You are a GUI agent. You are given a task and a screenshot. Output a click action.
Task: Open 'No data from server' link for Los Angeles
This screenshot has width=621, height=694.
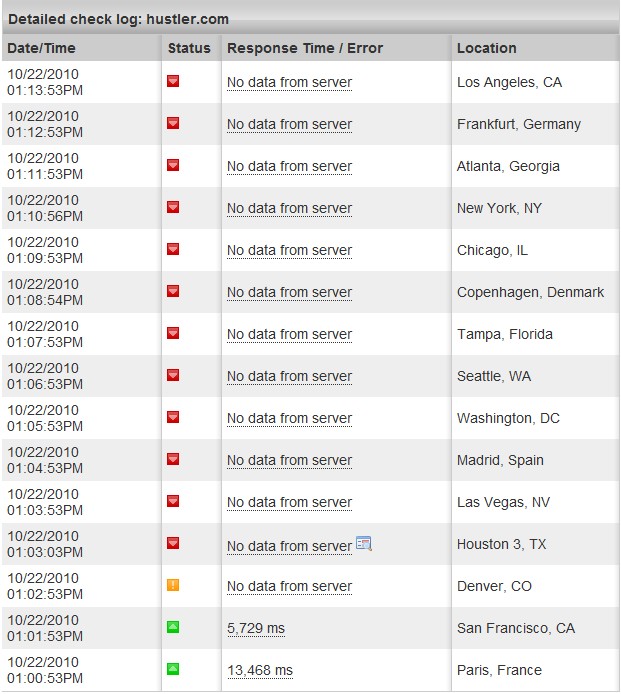point(289,82)
